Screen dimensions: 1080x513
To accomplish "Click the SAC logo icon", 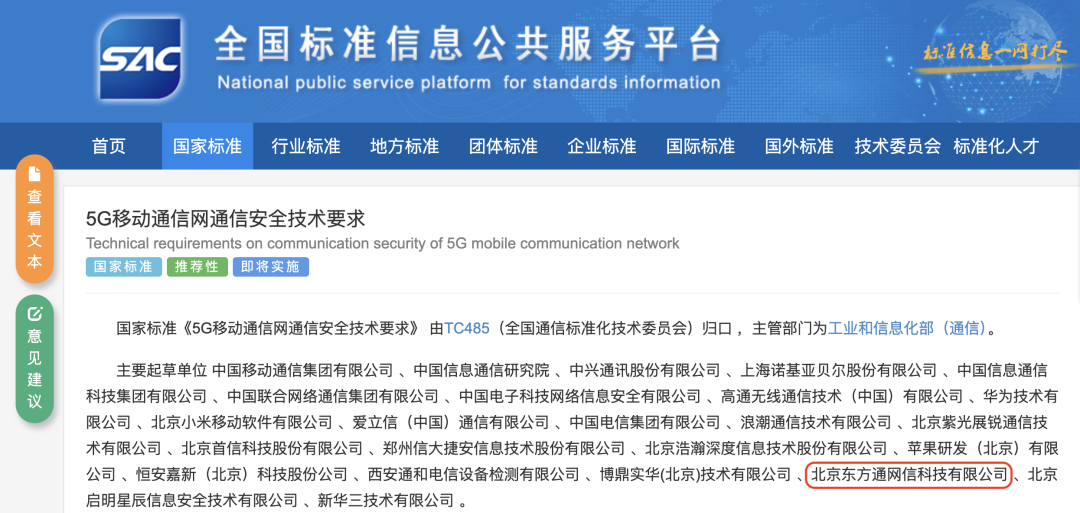I will pyautogui.click(x=141, y=63).
